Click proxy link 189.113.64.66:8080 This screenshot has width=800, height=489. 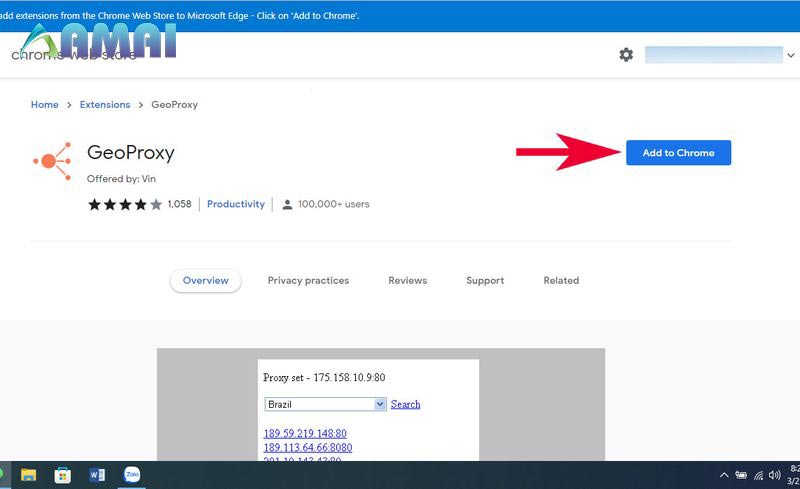pyautogui.click(x=308, y=448)
